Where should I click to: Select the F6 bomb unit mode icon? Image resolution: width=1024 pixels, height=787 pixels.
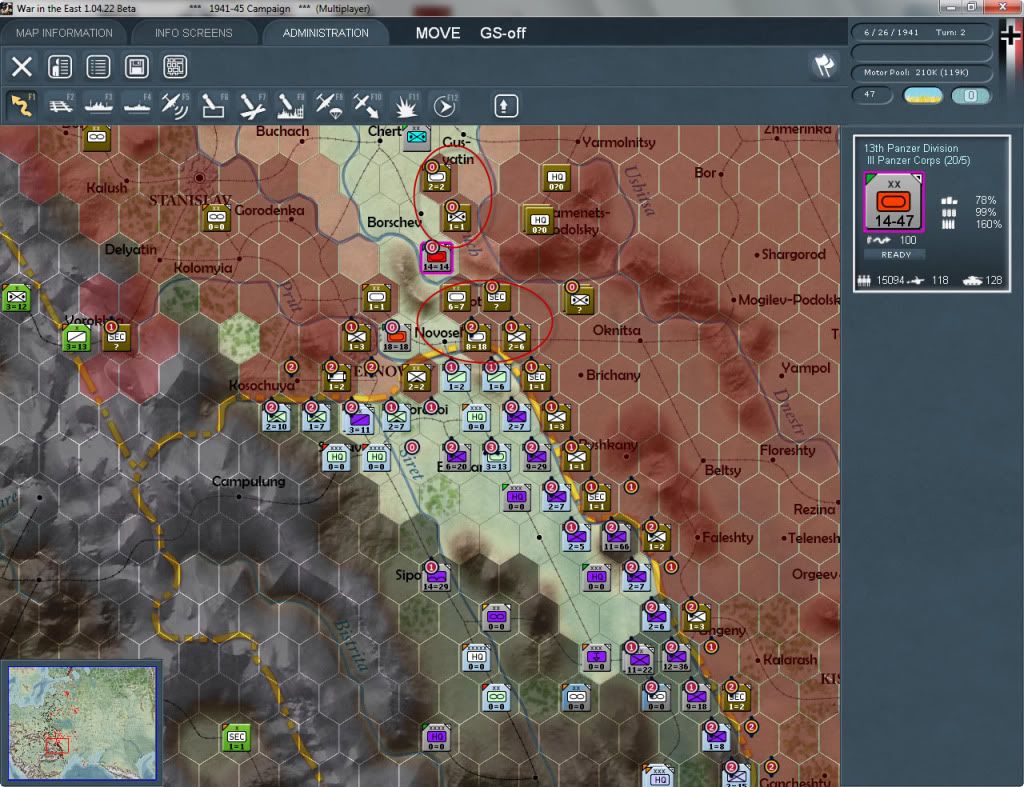point(214,105)
